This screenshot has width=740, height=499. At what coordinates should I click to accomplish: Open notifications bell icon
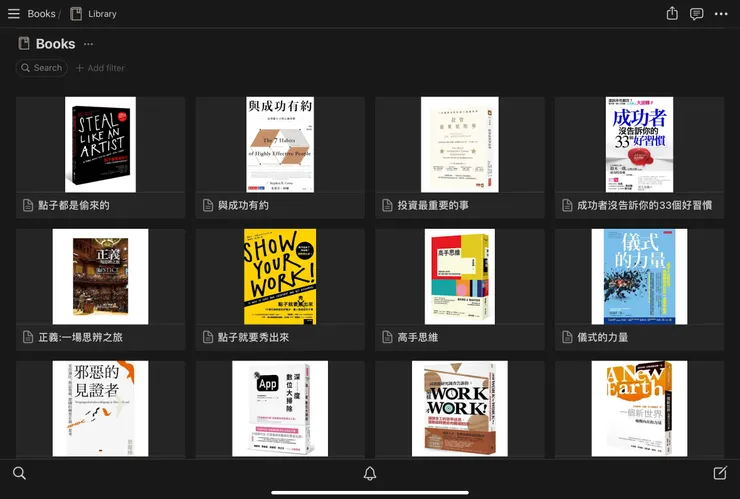(370, 473)
